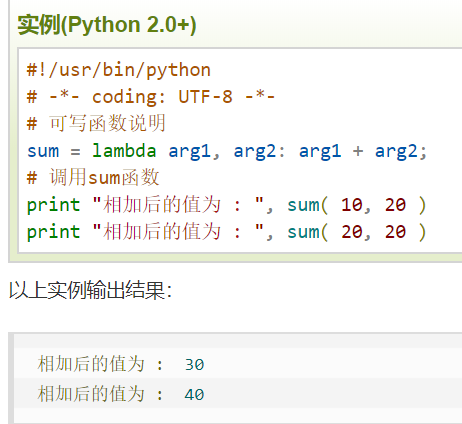Click the 'lambda' keyword in the sum definition
Screen dimensions: 462x424
click(x=124, y=151)
